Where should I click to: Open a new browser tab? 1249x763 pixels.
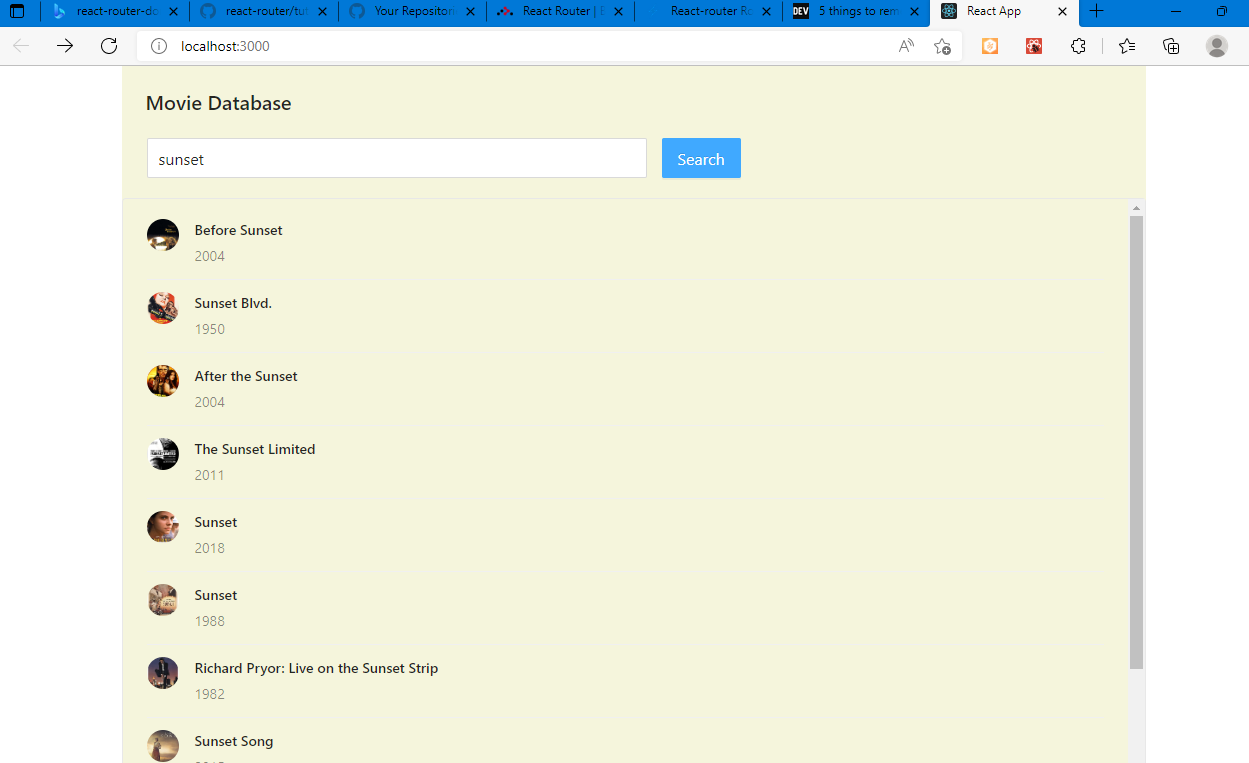click(1096, 11)
